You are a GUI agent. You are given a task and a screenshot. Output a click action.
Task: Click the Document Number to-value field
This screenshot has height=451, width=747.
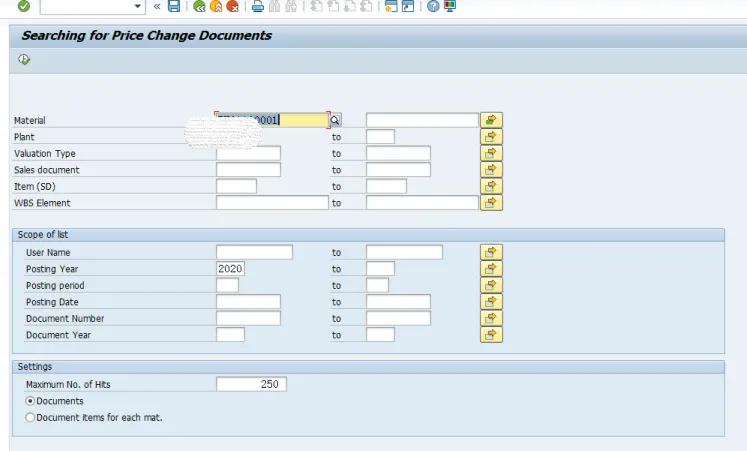[x=398, y=318]
